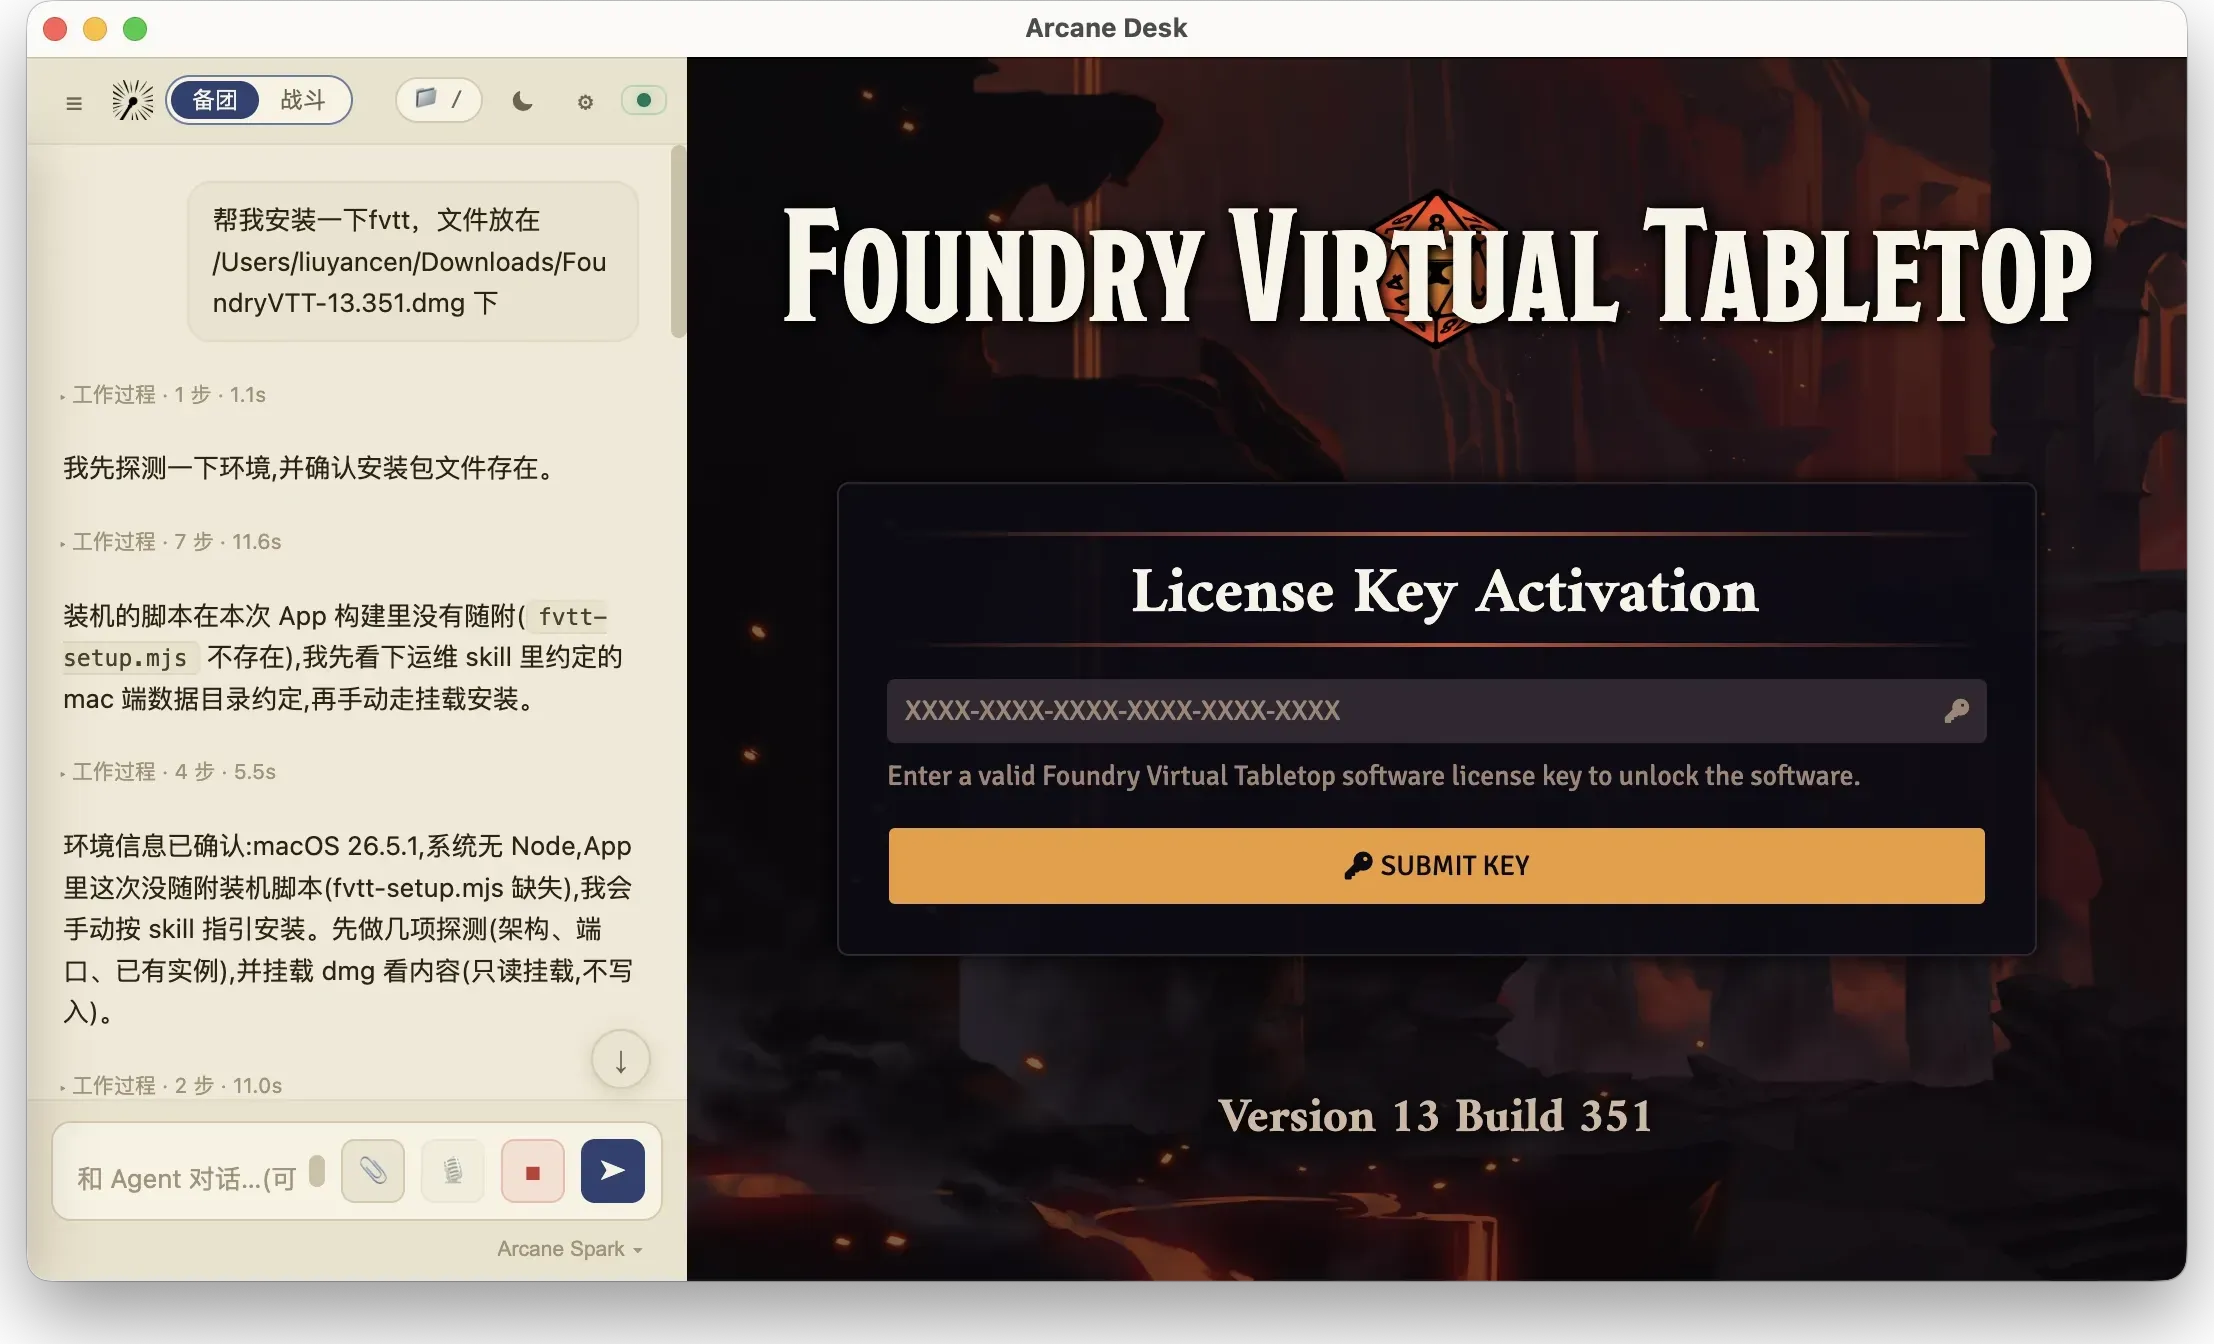The width and height of the screenshot is (2214, 1344).
Task: Switch to the 战斗 mode
Action: point(303,100)
